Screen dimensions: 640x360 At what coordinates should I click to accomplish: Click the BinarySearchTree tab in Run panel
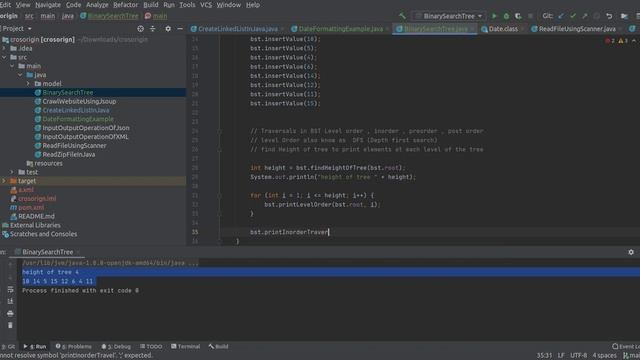point(48,252)
